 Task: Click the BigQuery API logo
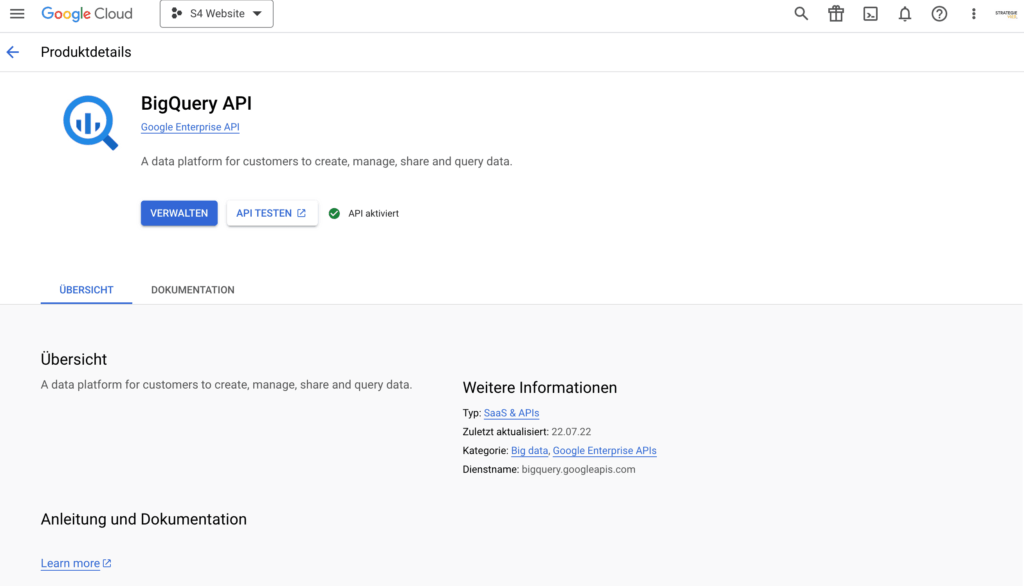91,123
